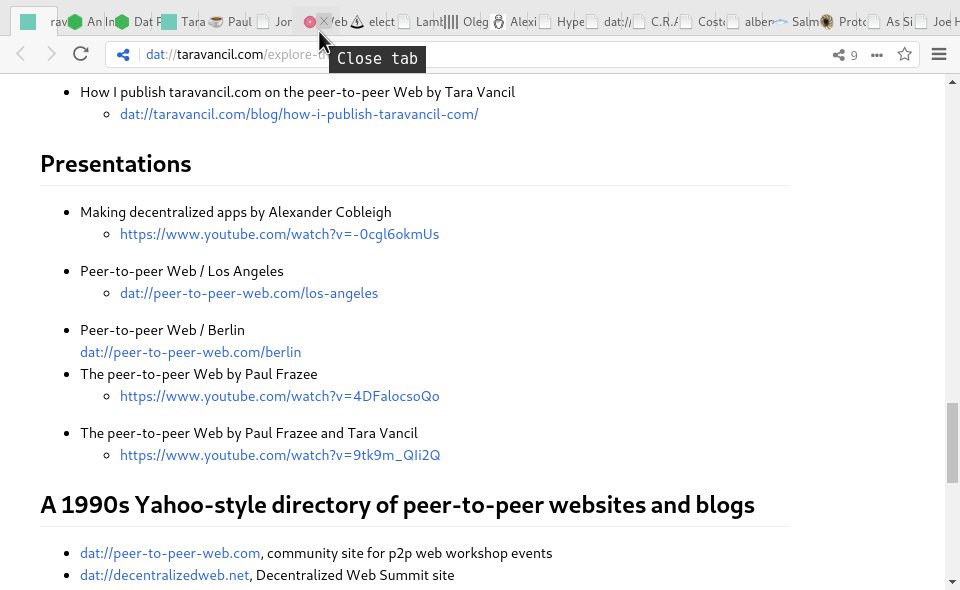This screenshot has height=590, width=960.
Task: Open the three-dot options menu
Action: (874, 55)
